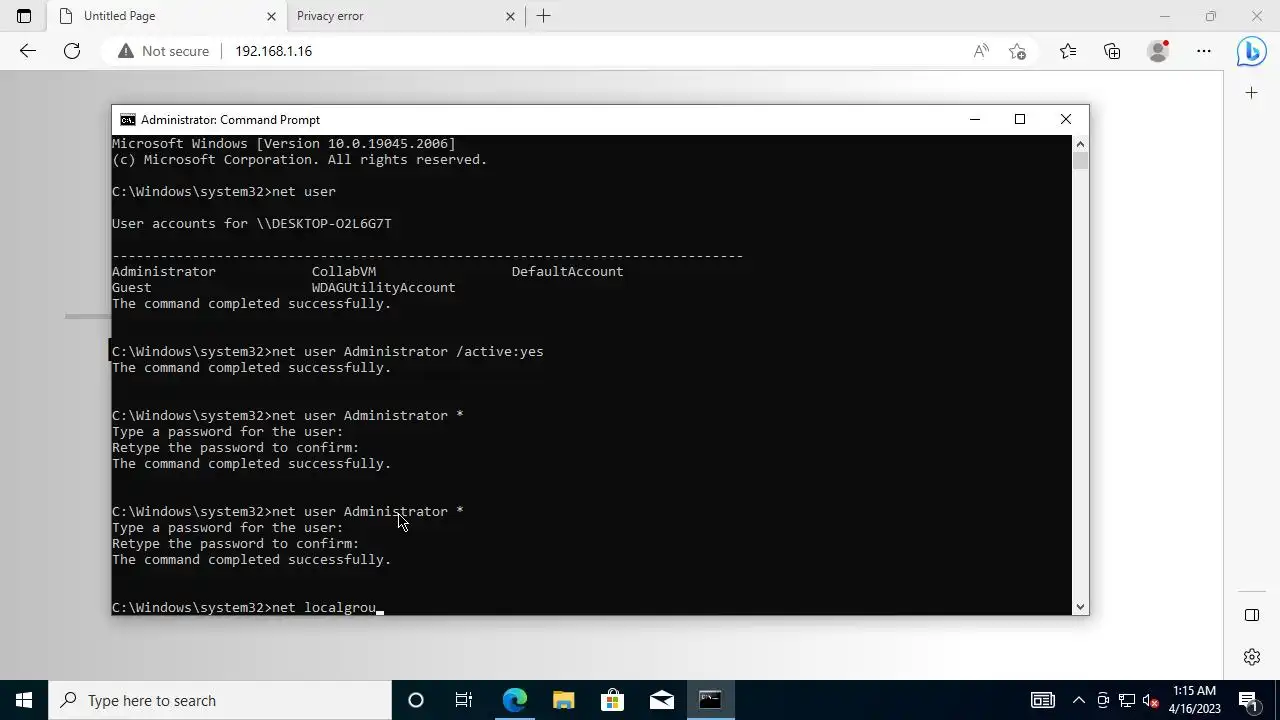The width and height of the screenshot is (1280, 720).
Task: Open Collections panel
Action: pyautogui.click(x=1112, y=51)
